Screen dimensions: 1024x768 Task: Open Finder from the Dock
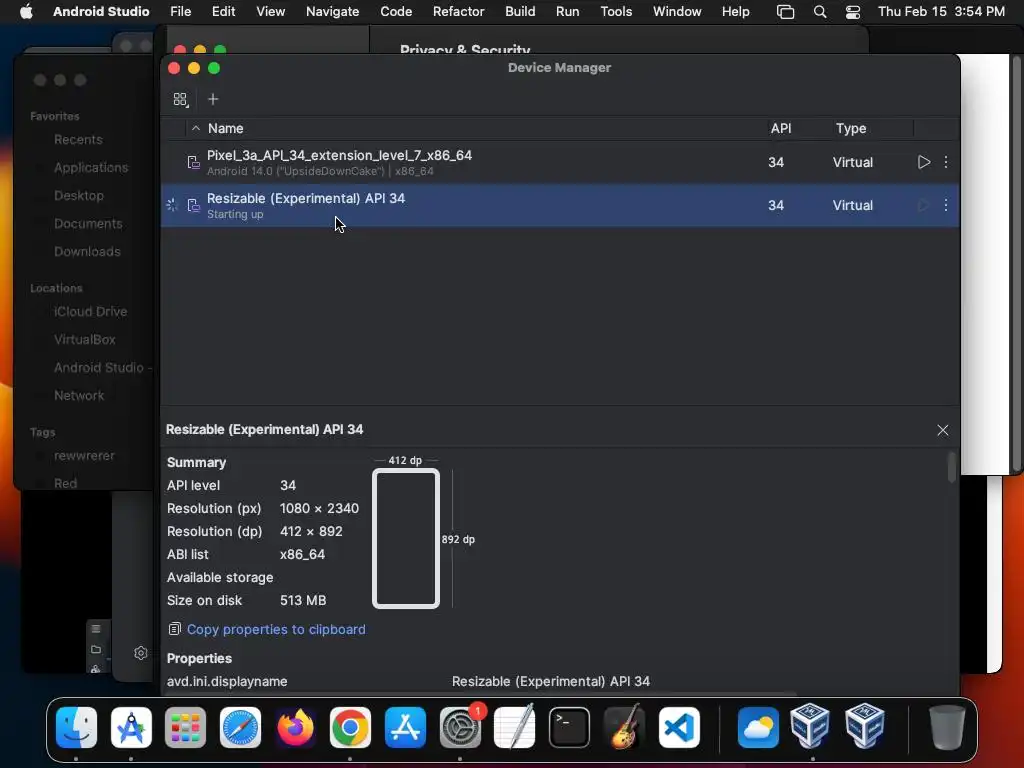coord(76,727)
